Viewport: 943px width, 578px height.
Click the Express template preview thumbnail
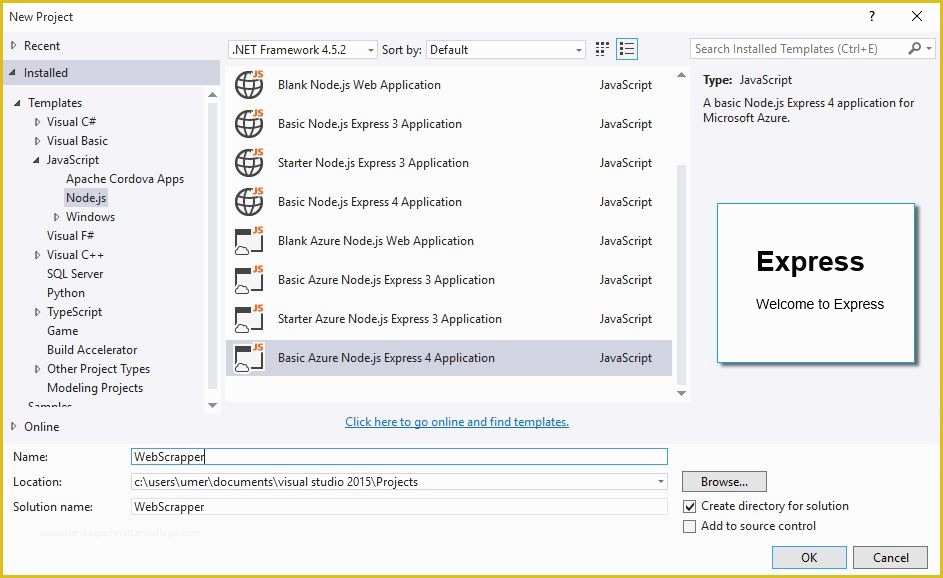(x=816, y=283)
